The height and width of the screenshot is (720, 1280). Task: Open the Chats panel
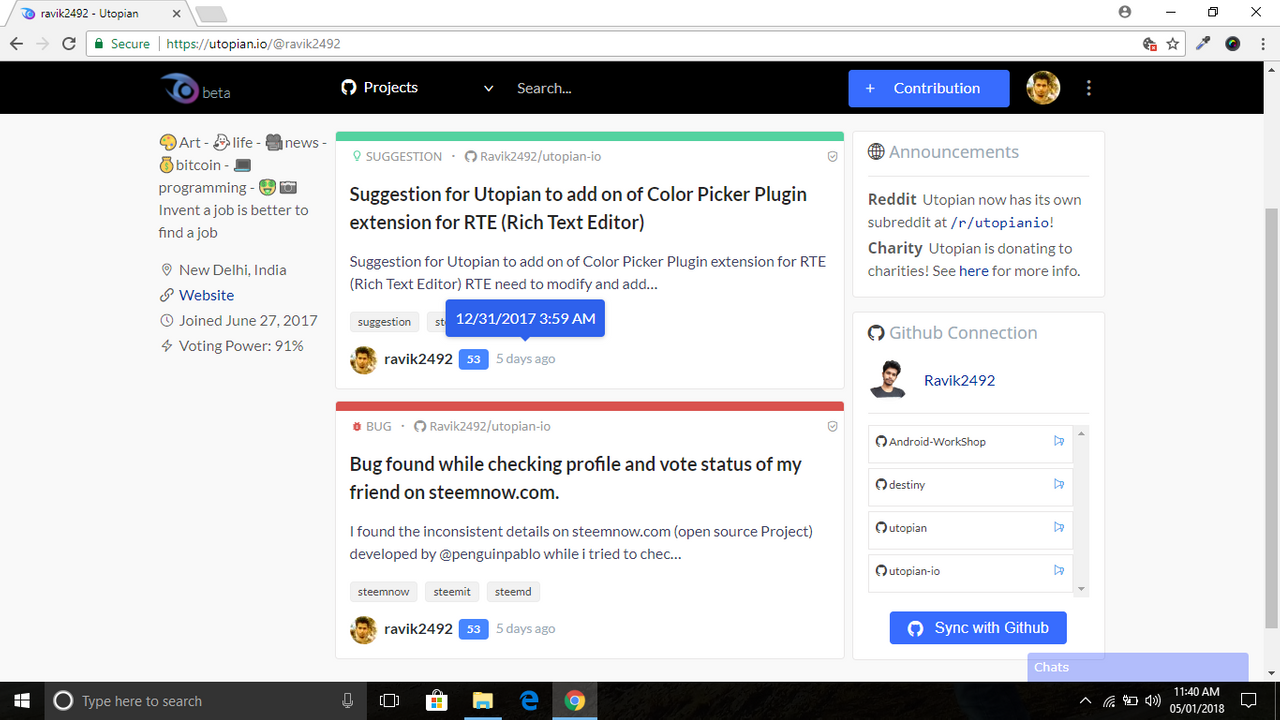[1138, 667]
